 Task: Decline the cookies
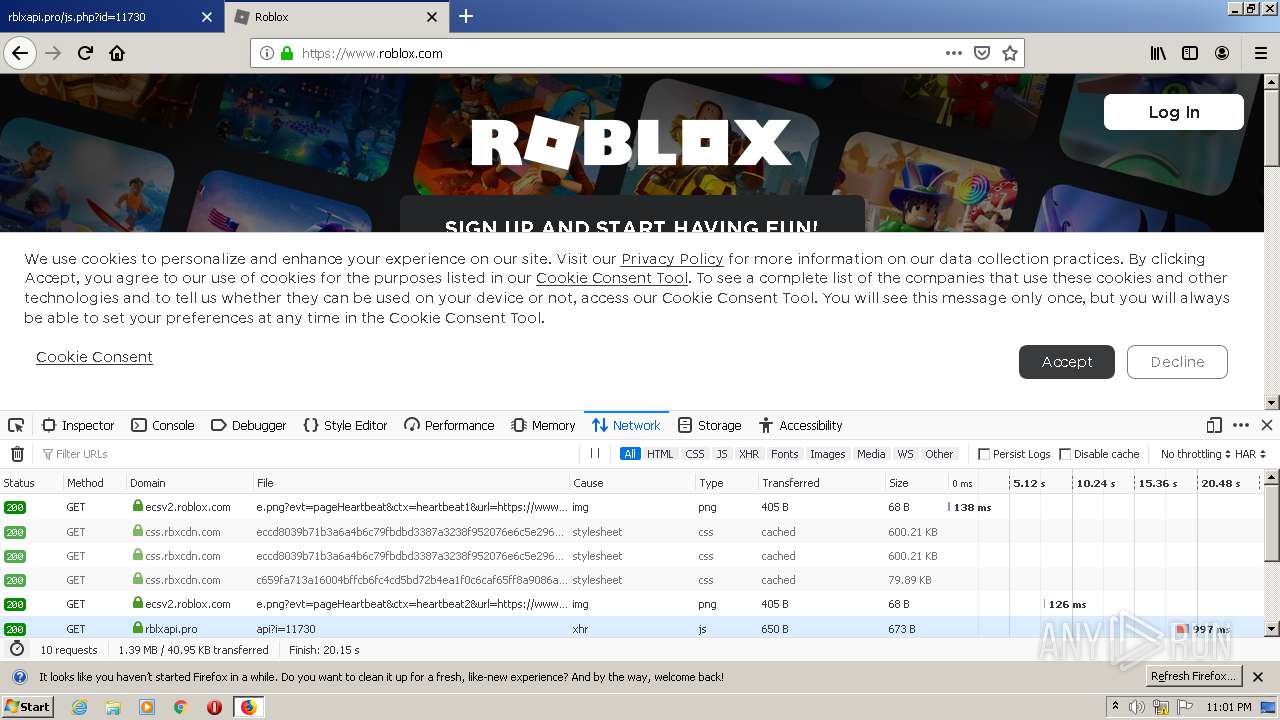(x=1177, y=362)
